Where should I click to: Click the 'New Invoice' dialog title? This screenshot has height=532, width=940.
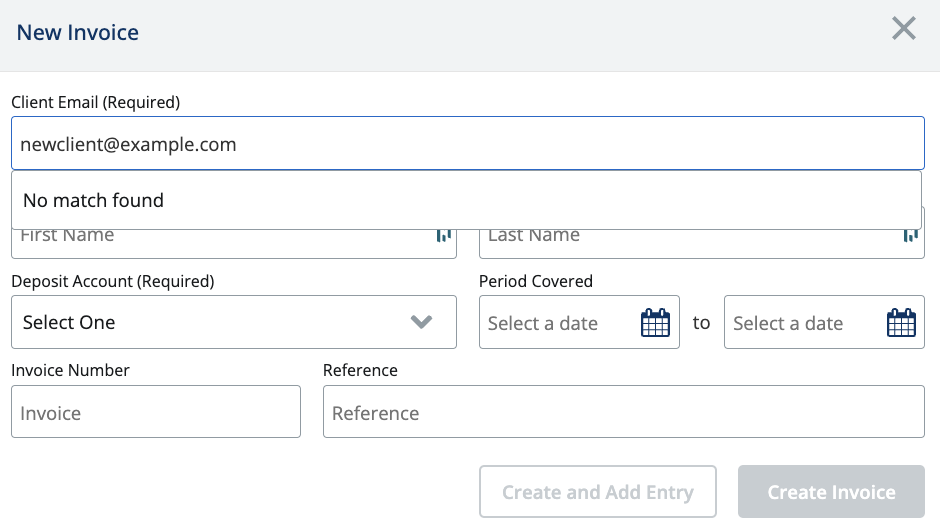[78, 32]
